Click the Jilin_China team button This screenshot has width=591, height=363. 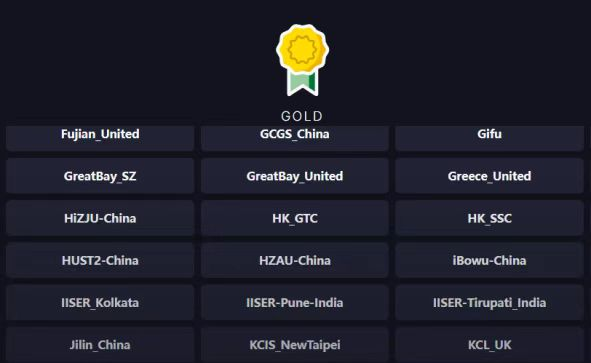(x=100, y=345)
